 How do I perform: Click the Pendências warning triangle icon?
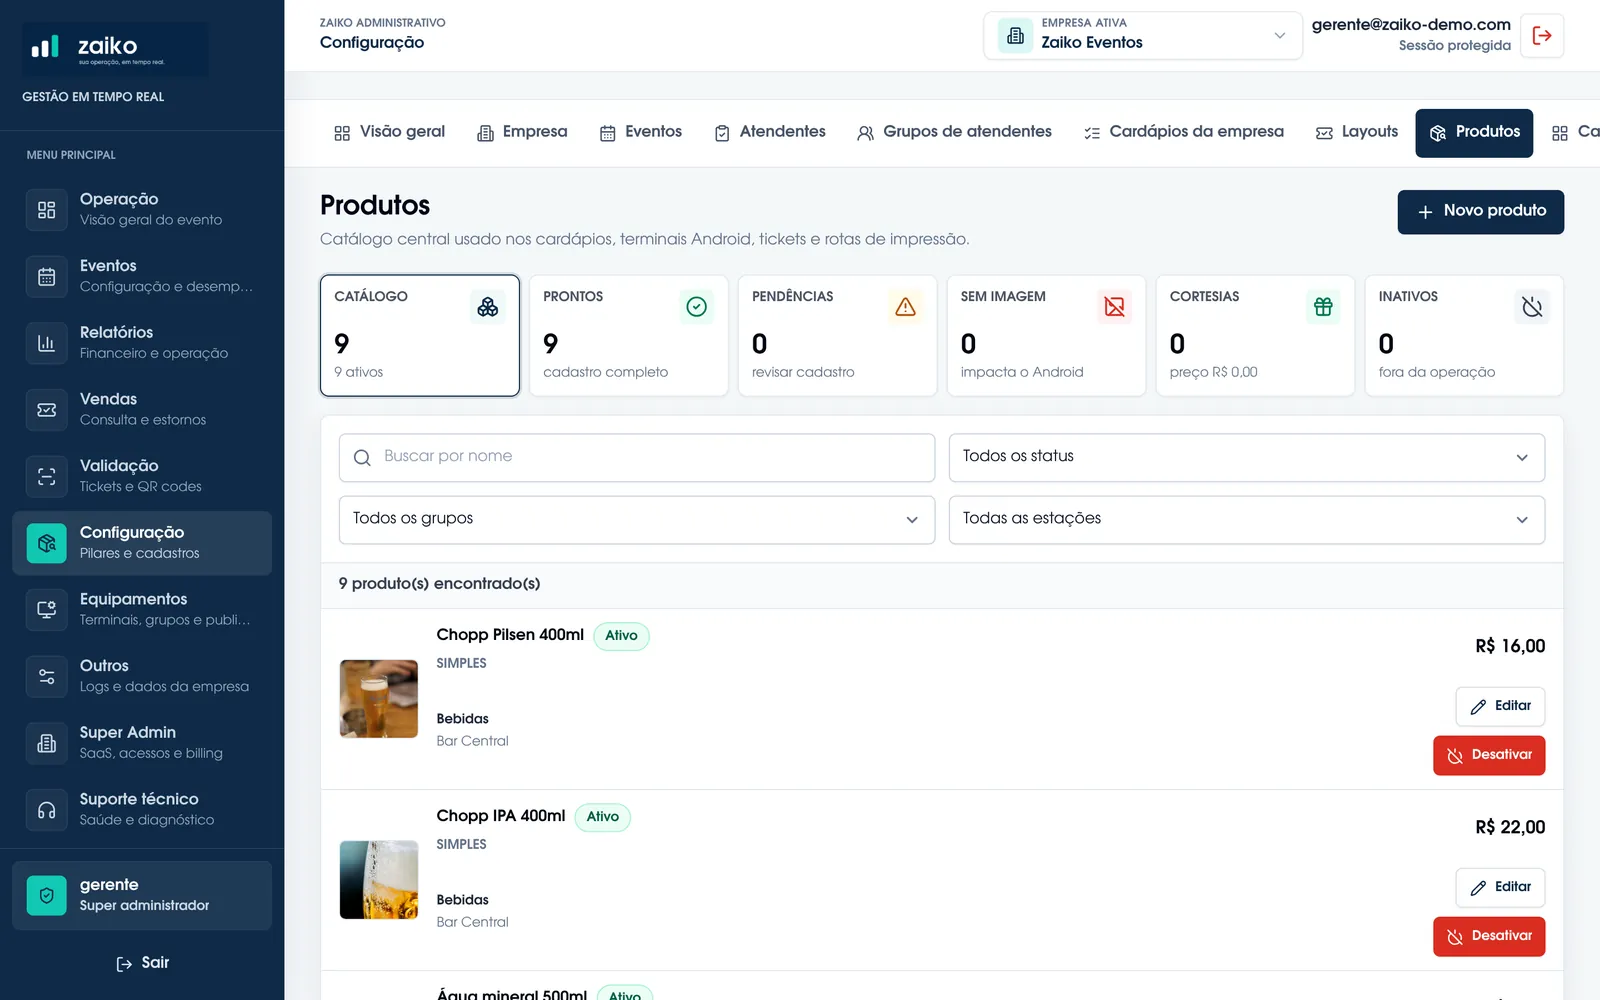tap(905, 307)
